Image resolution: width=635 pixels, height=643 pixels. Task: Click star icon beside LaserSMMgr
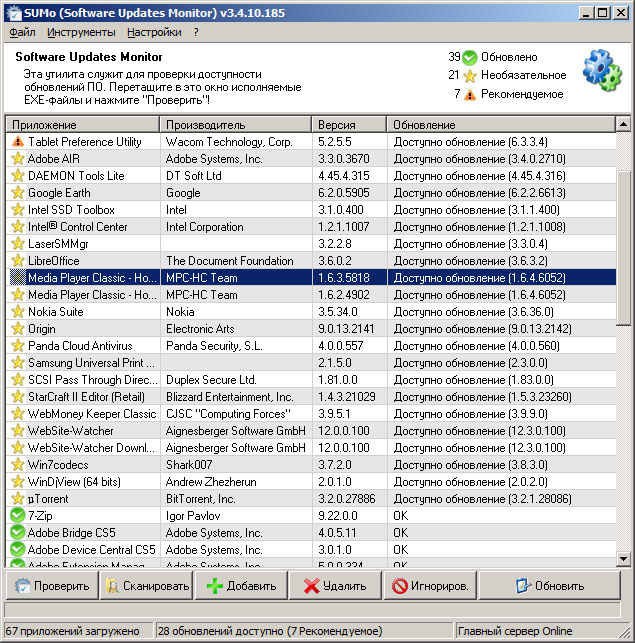18,244
